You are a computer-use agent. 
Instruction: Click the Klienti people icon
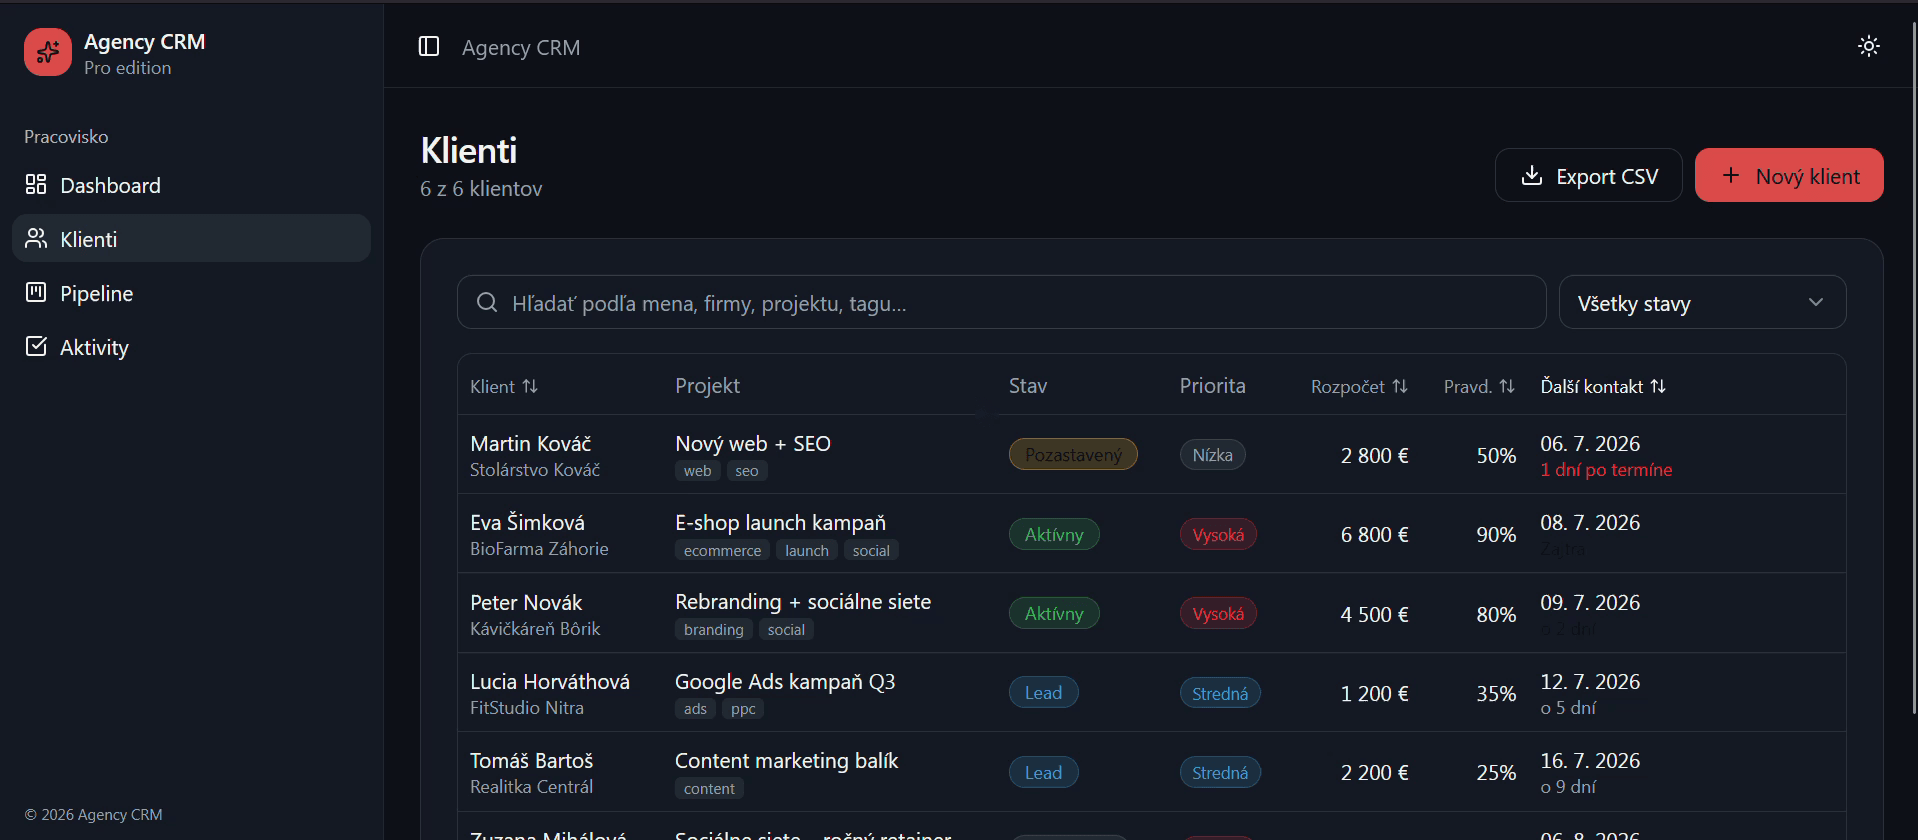(x=36, y=239)
